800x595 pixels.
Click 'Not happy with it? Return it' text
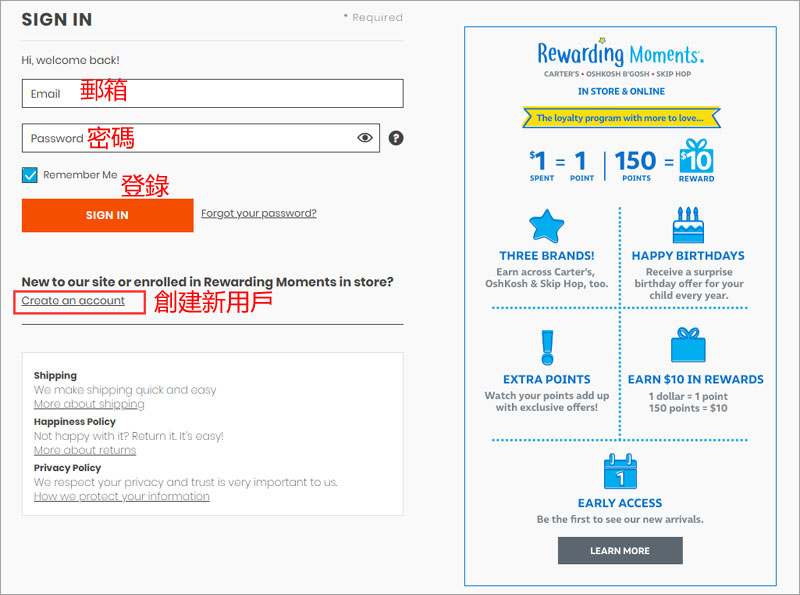click(x=129, y=436)
